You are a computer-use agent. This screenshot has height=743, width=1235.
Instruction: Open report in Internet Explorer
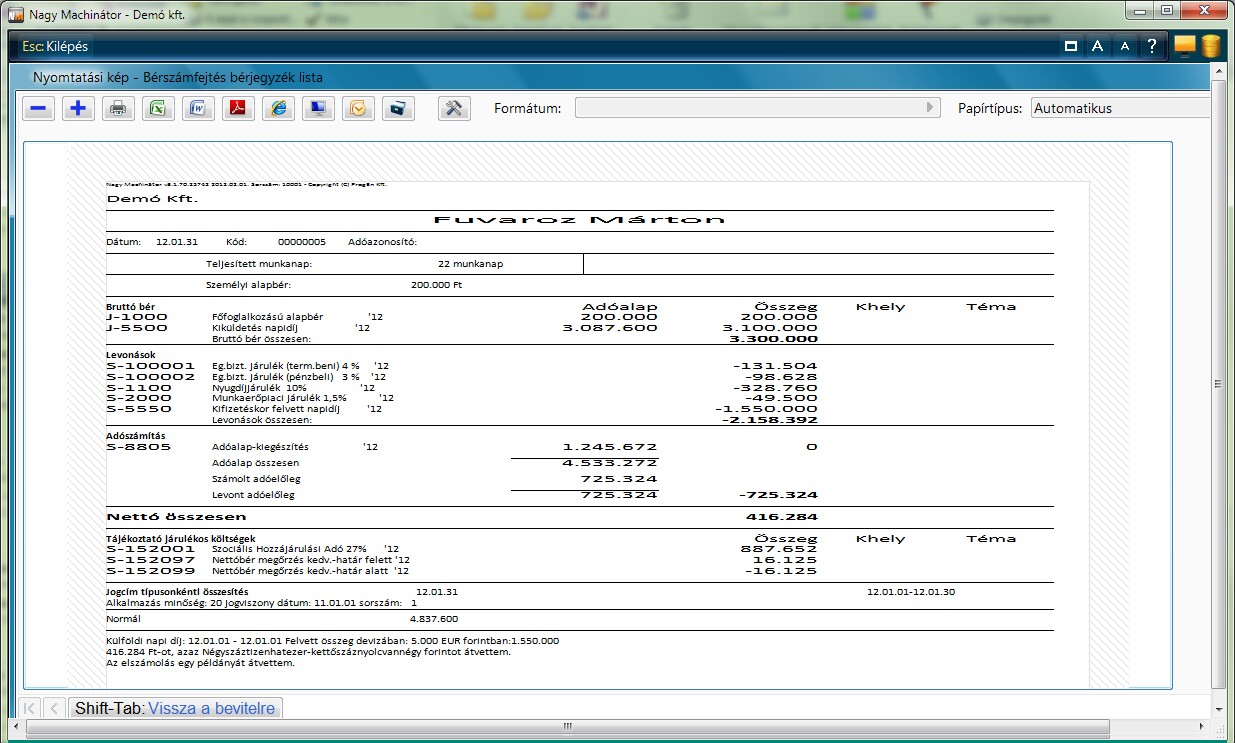(278, 109)
